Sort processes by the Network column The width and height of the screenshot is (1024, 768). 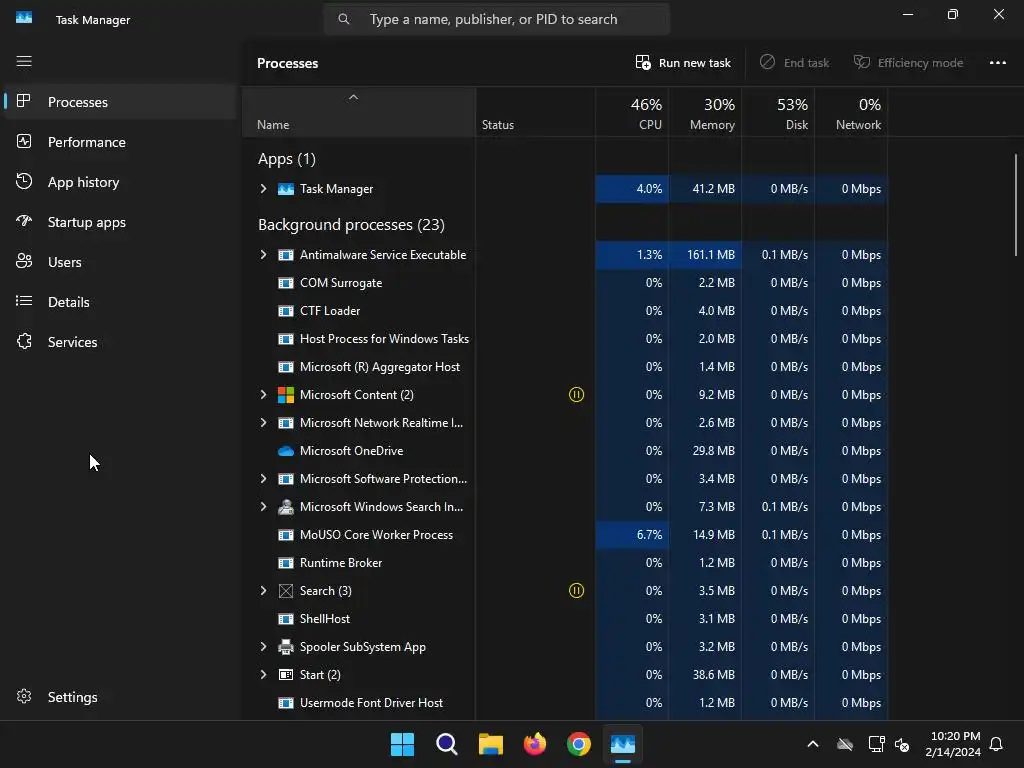tap(852, 113)
